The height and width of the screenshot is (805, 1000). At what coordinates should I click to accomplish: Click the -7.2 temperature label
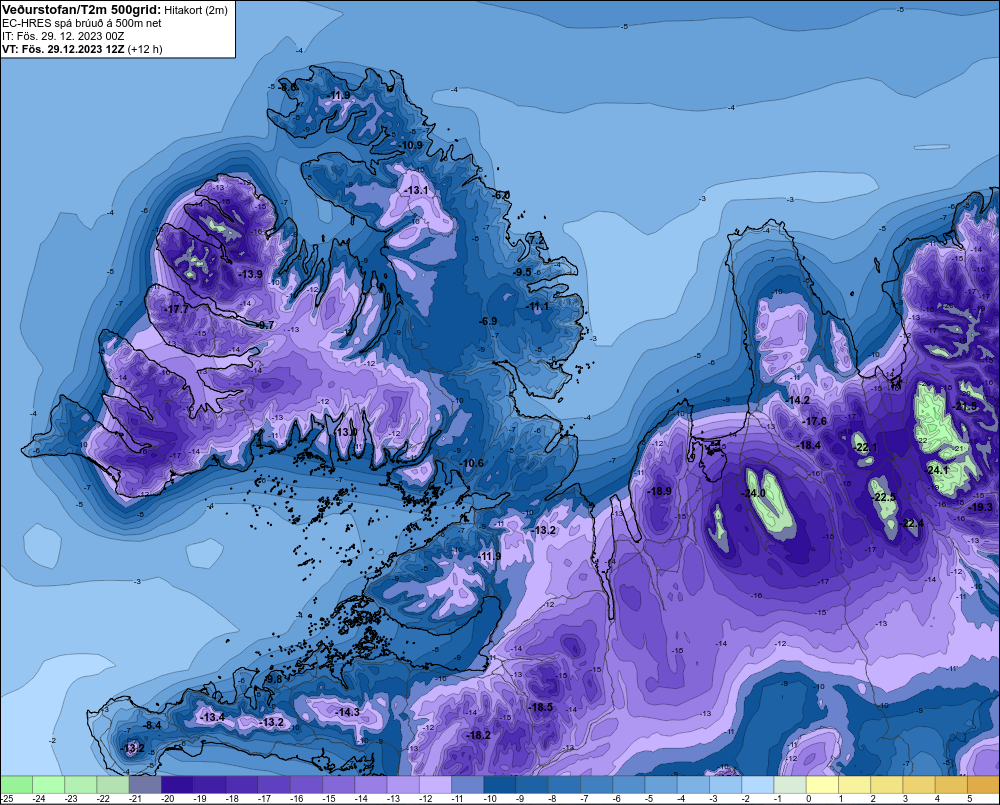pos(537,239)
